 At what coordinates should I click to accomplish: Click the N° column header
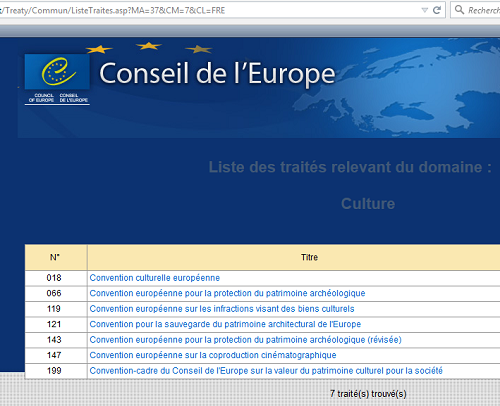[x=56, y=257]
